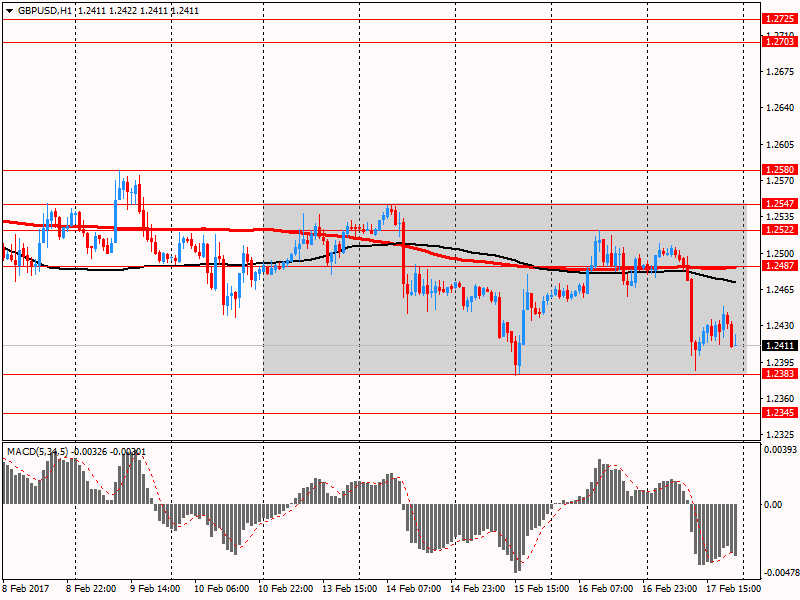Click the 1.2580 resistance level label
The width and height of the screenshot is (800, 600).
coord(779,170)
